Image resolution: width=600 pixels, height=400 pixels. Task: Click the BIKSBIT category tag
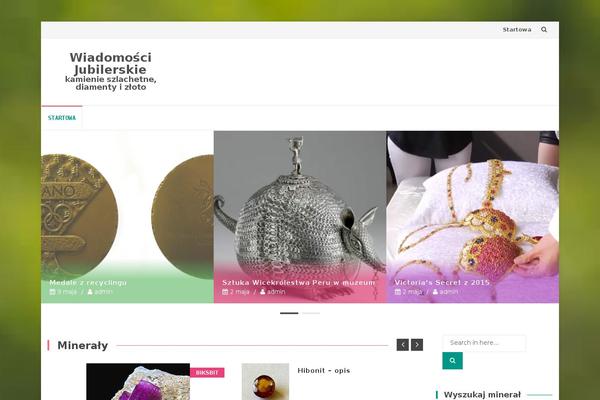pos(207,372)
